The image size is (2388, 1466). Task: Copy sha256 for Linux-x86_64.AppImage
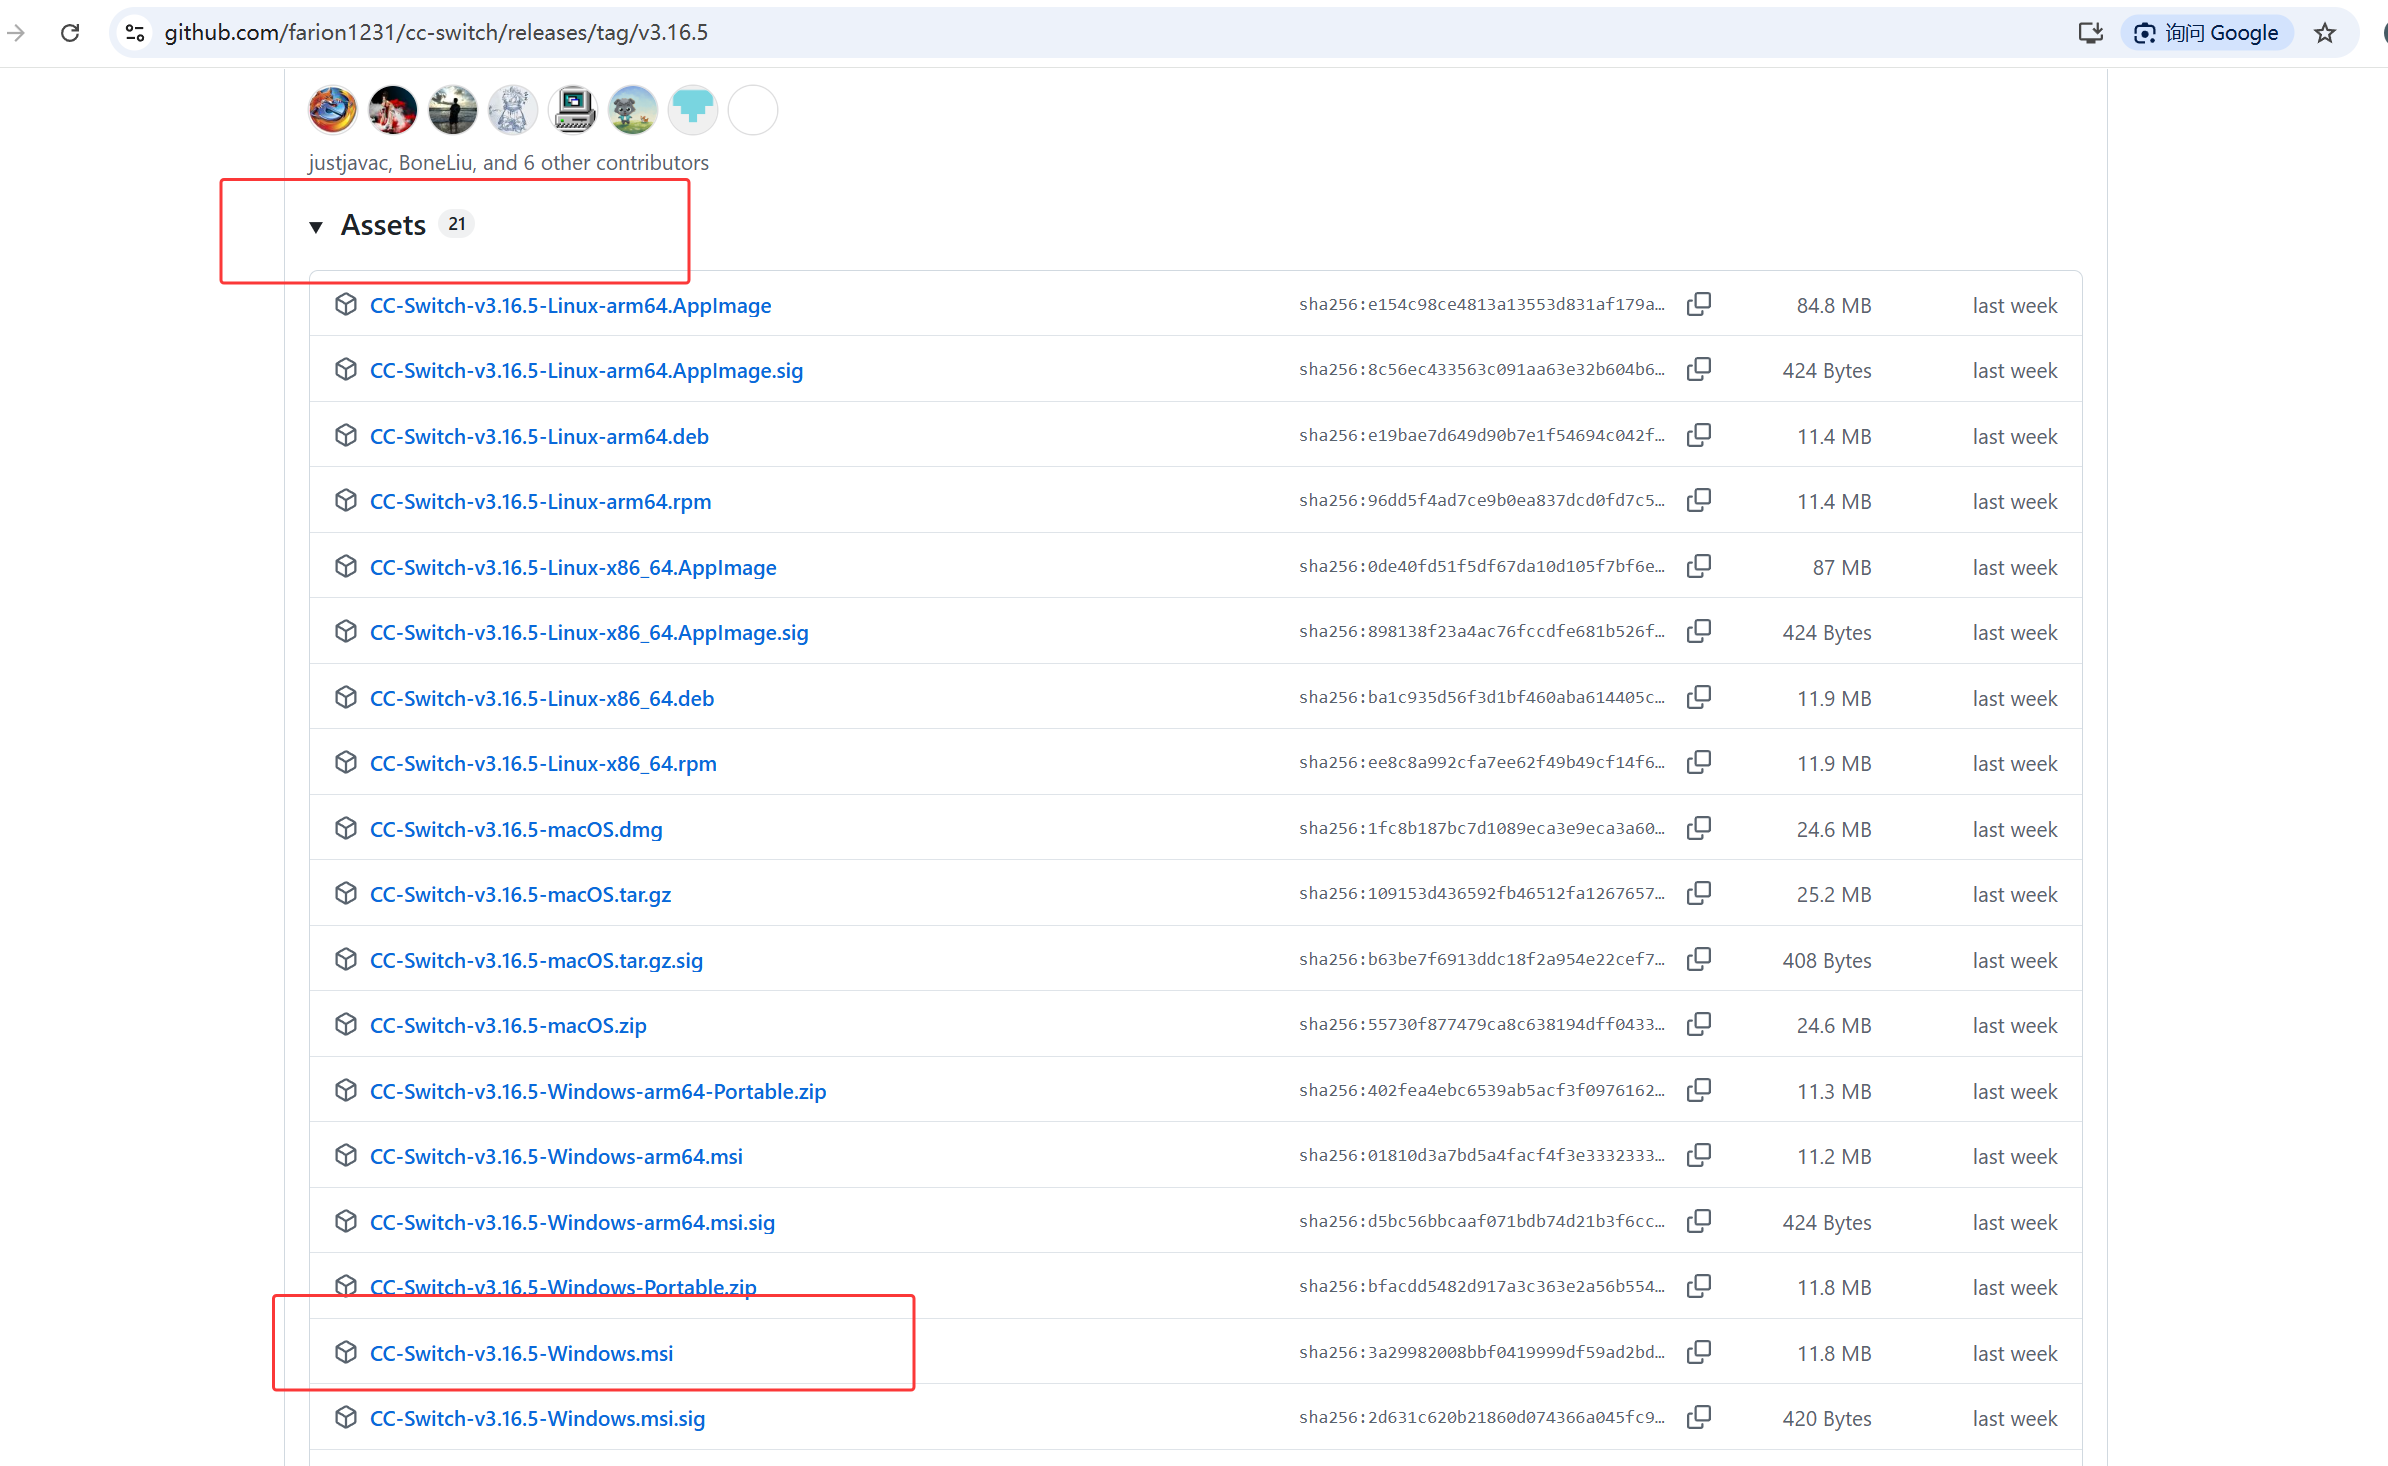[x=1699, y=566]
